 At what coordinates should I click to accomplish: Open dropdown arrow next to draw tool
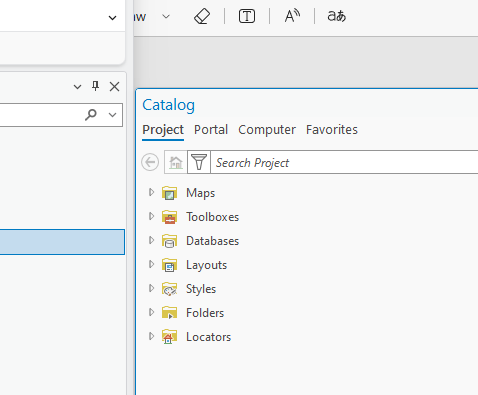[x=166, y=16]
